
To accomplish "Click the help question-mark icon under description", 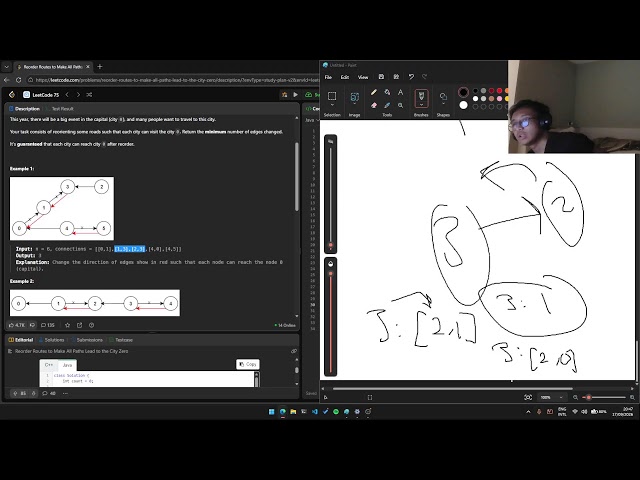I will (91, 325).
